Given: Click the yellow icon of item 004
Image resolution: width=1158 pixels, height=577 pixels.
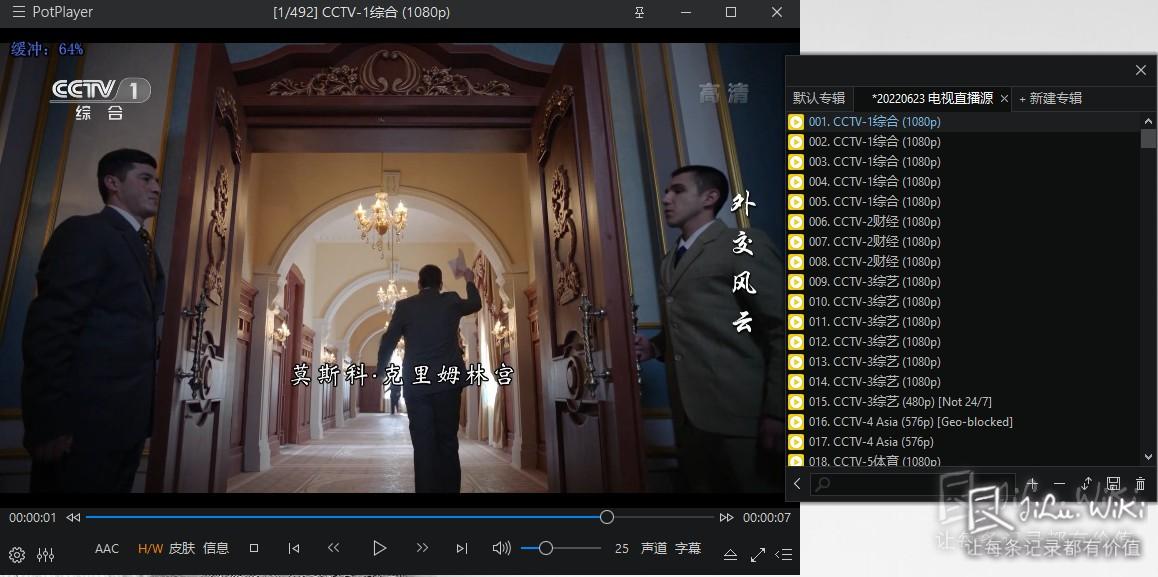Looking at the screenshot, I should [x=796, y=182].
